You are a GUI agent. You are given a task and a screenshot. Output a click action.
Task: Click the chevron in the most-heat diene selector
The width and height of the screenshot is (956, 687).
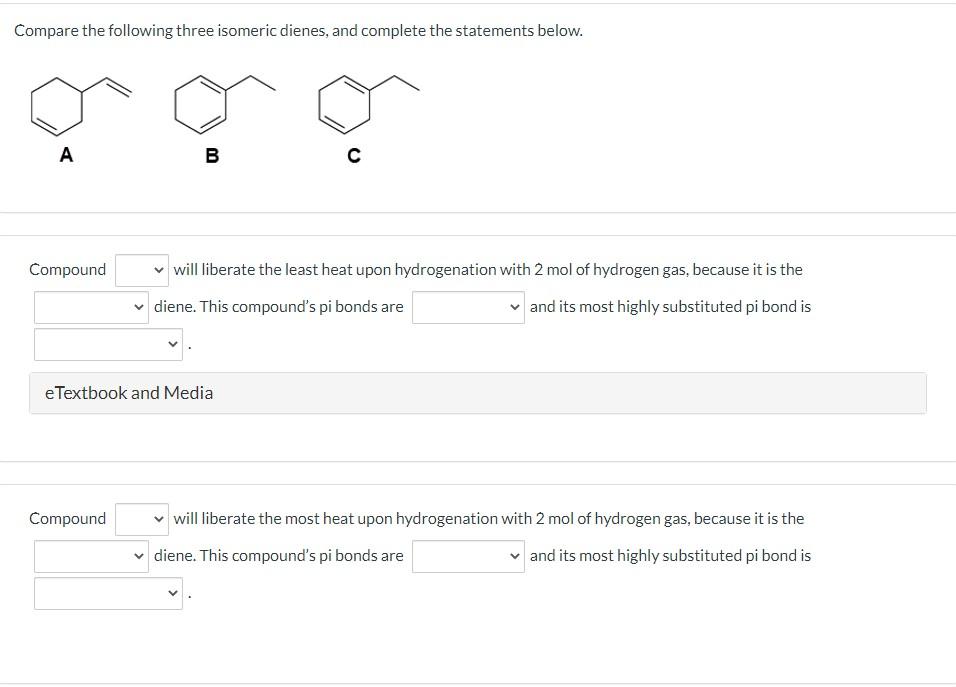coord(139,555)
